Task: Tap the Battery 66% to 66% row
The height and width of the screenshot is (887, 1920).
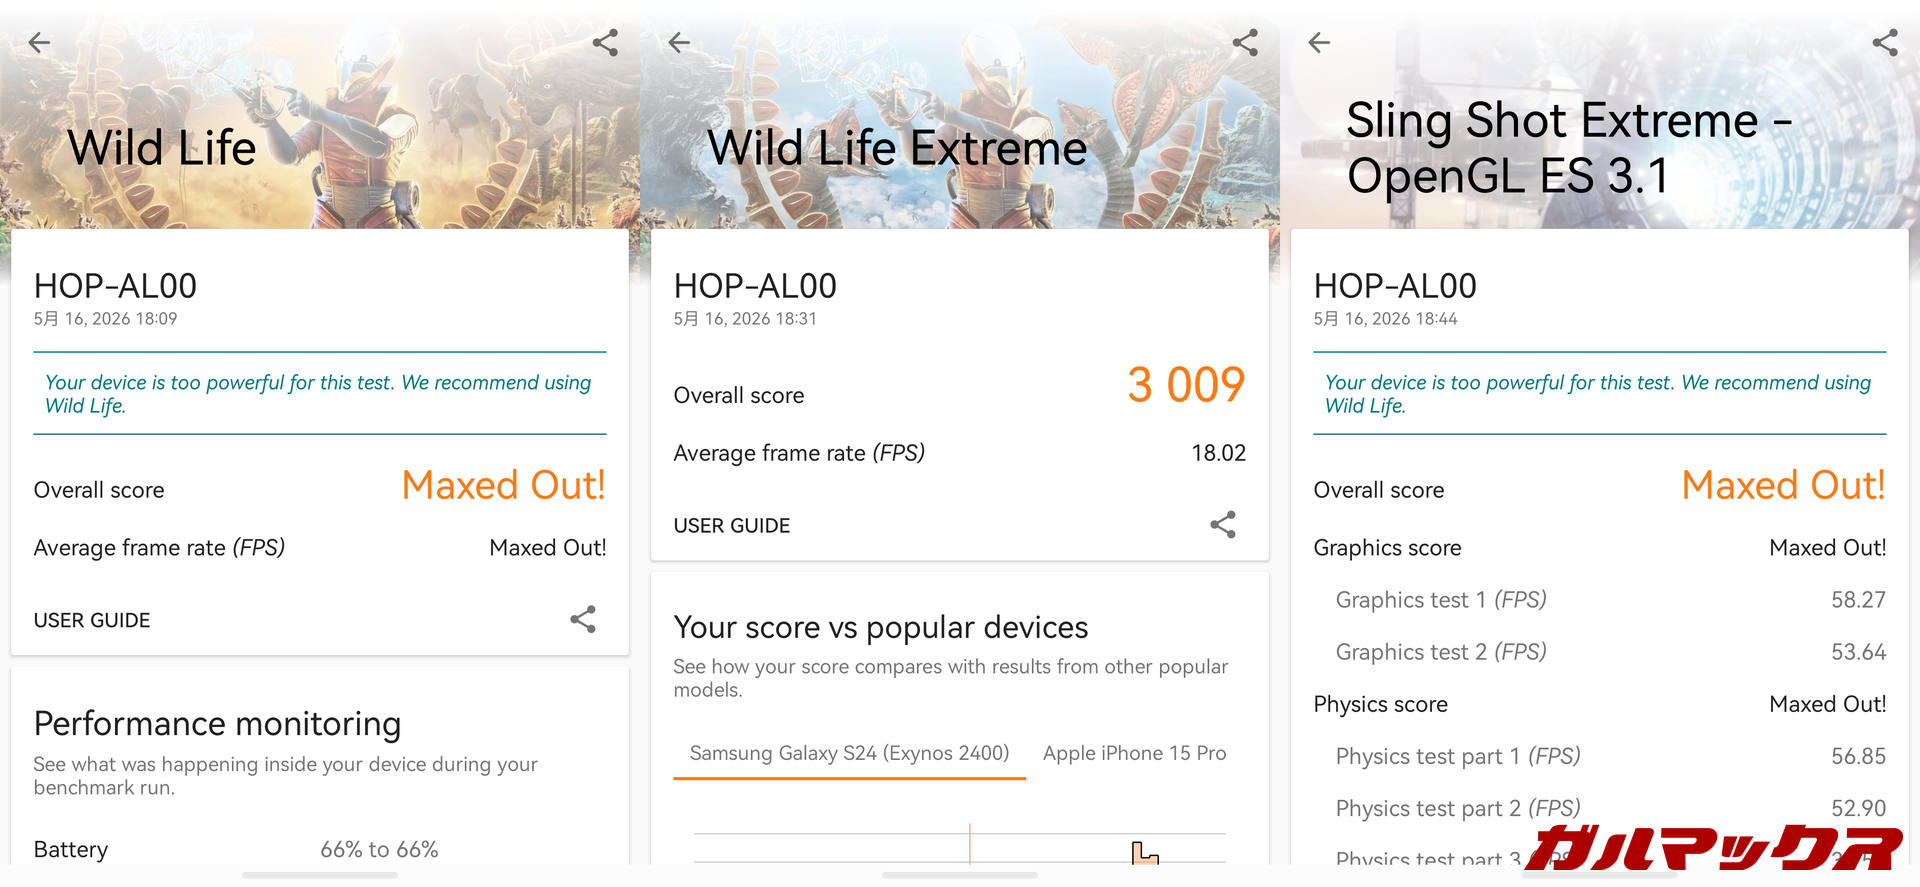Action: pyautogui.click(x=319, y=849)
